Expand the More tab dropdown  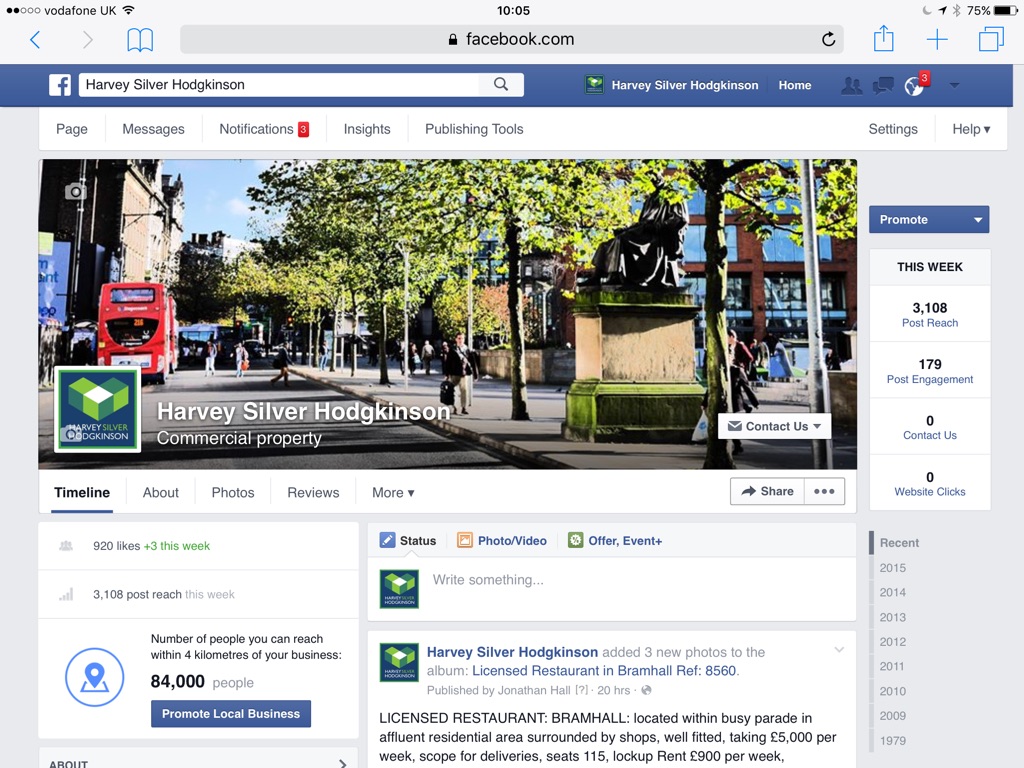coord(393,493)
